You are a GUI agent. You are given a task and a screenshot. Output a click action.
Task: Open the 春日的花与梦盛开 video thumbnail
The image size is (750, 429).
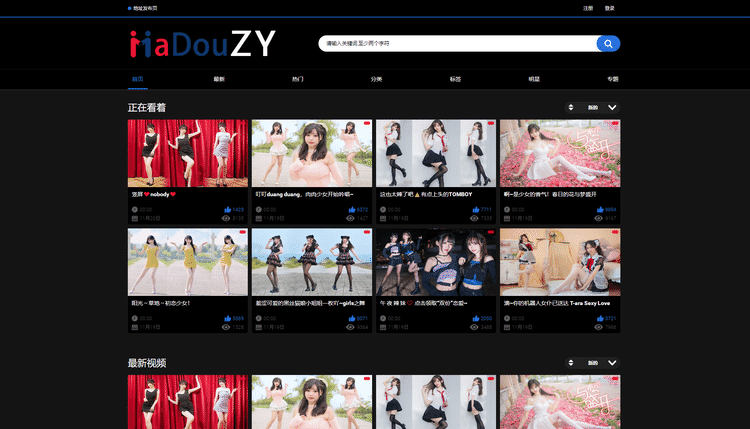coord(559,153)
